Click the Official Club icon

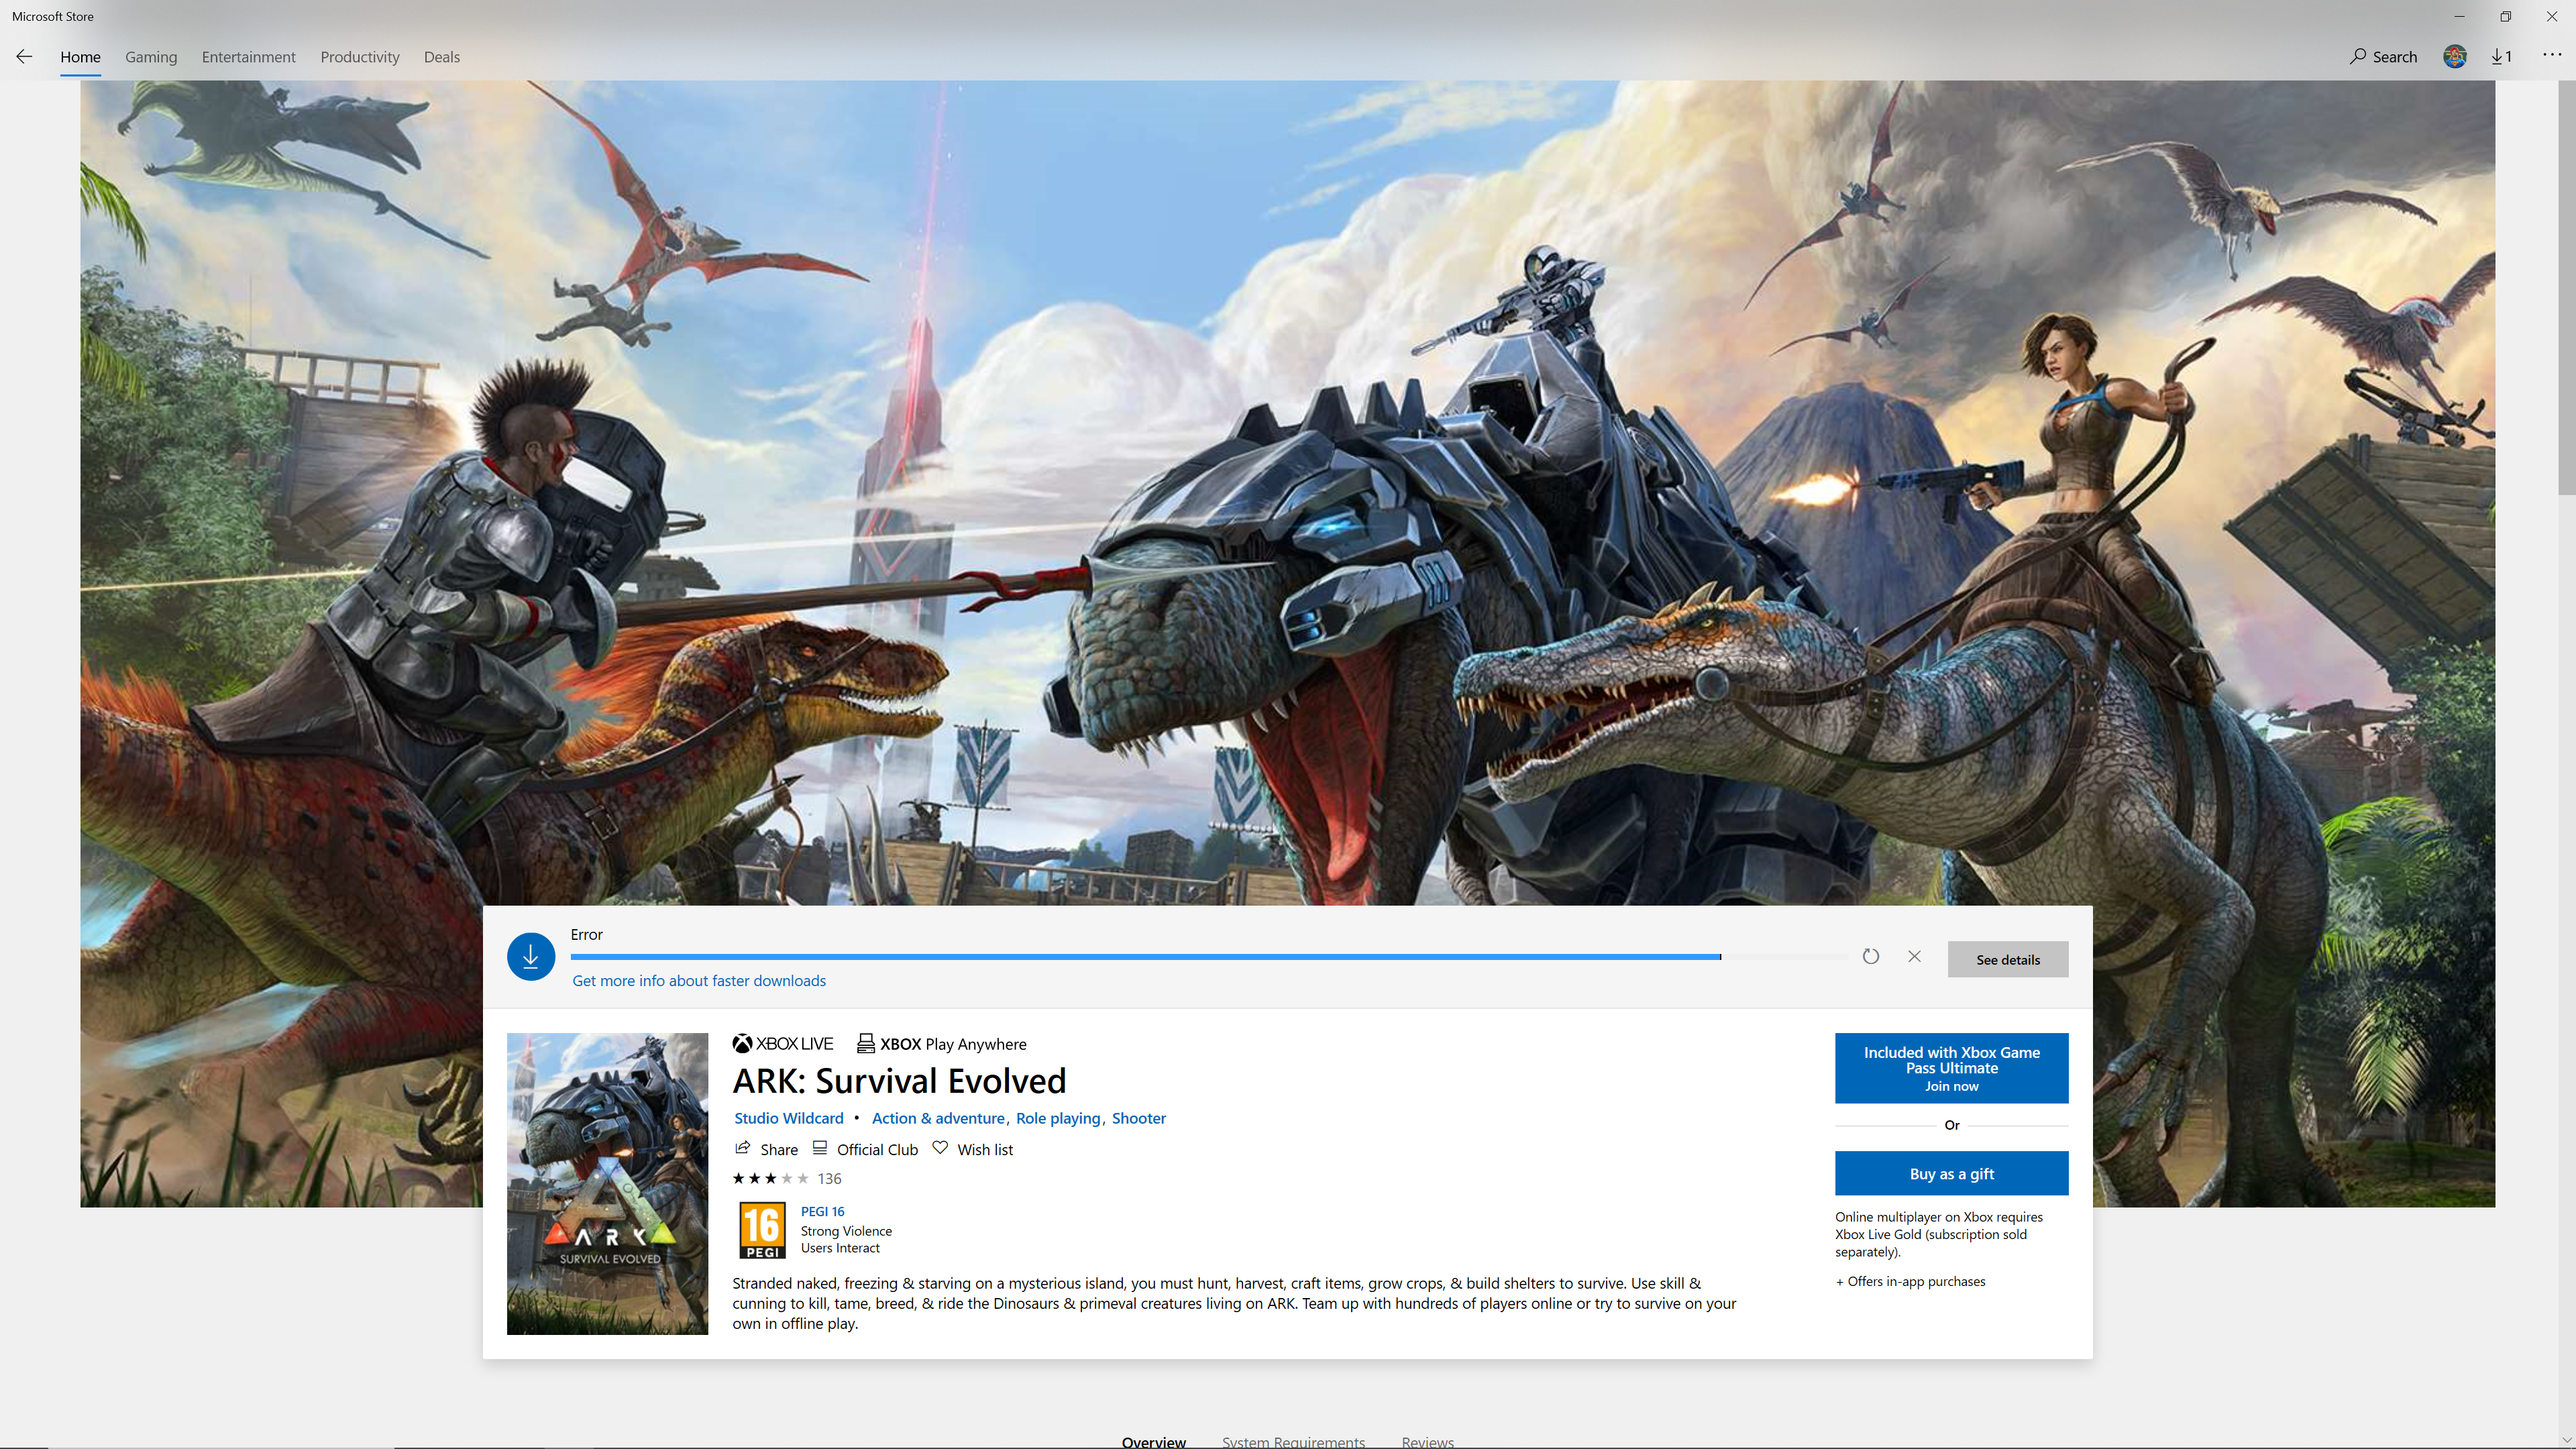[819, 1148]
